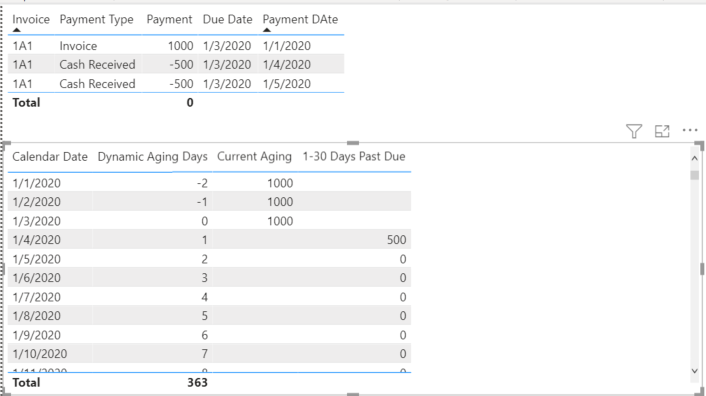Select Calendar Date 1/10/2020 row
This screenshot has height=396, width=706.
click(x=40, y=354)
